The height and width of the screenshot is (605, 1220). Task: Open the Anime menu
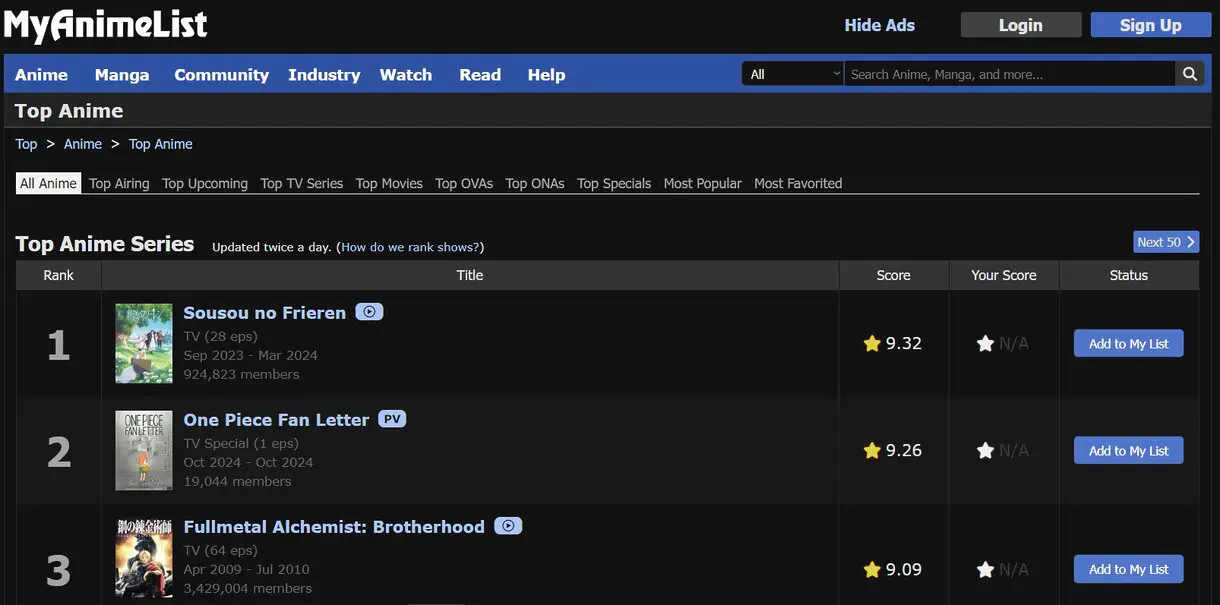[42, 75]
